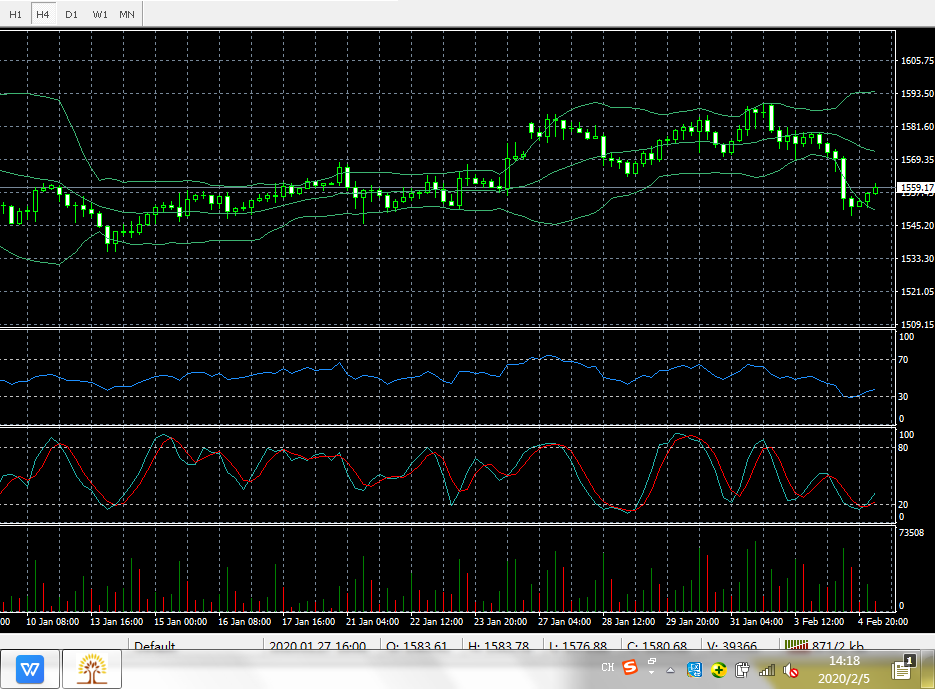This screenshot has width=935, height=689.
Task: Open the notification center icon
Action: coord(901,667)
